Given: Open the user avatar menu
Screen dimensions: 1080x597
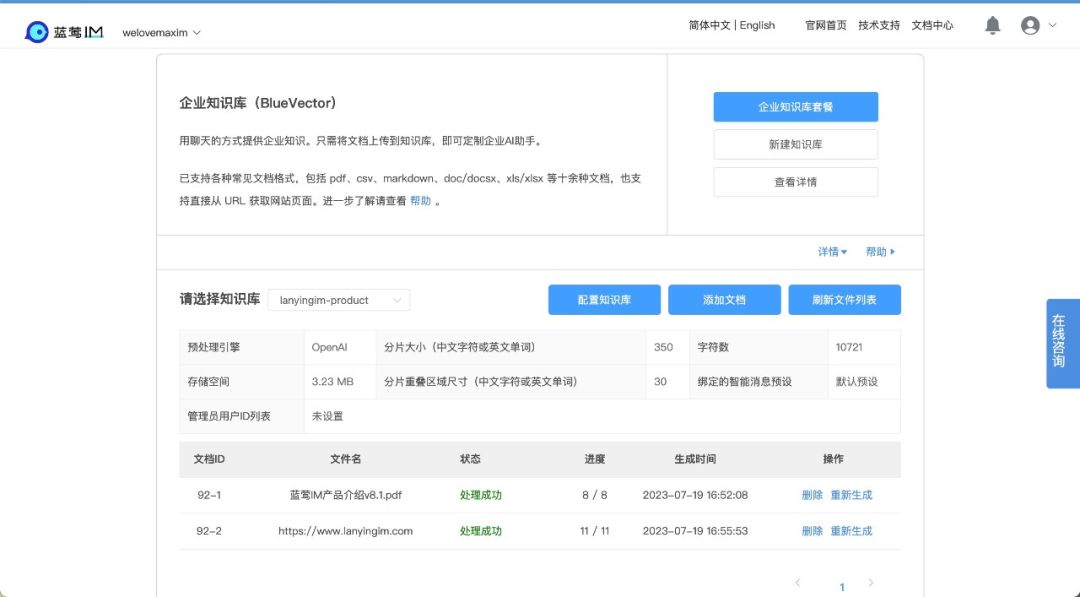Looking at the screenshot, I should click(x=1030, y=25).
